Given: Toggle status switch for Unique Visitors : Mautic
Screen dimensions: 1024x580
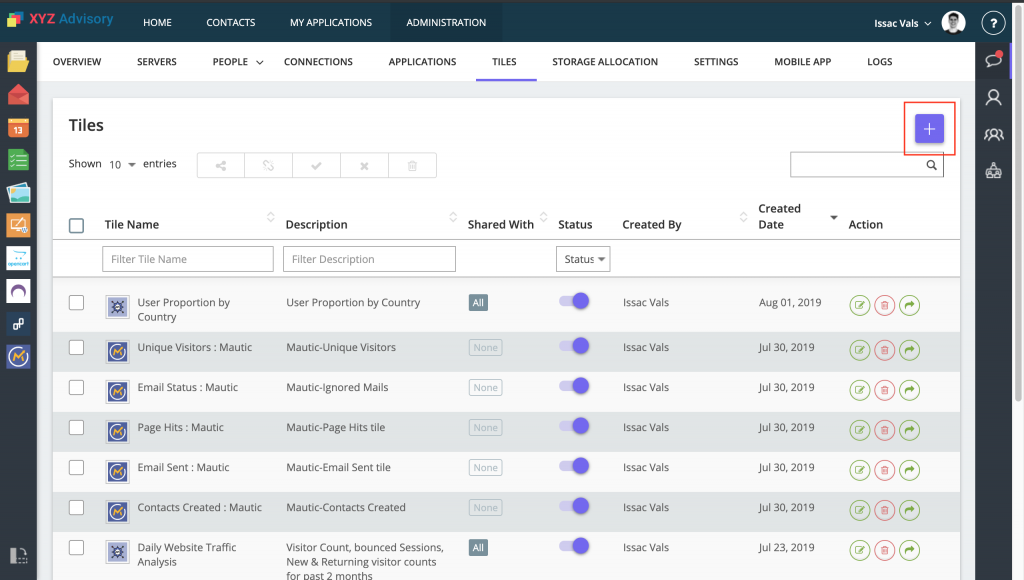Looking at the screenshot, I should tap(574, 346).
